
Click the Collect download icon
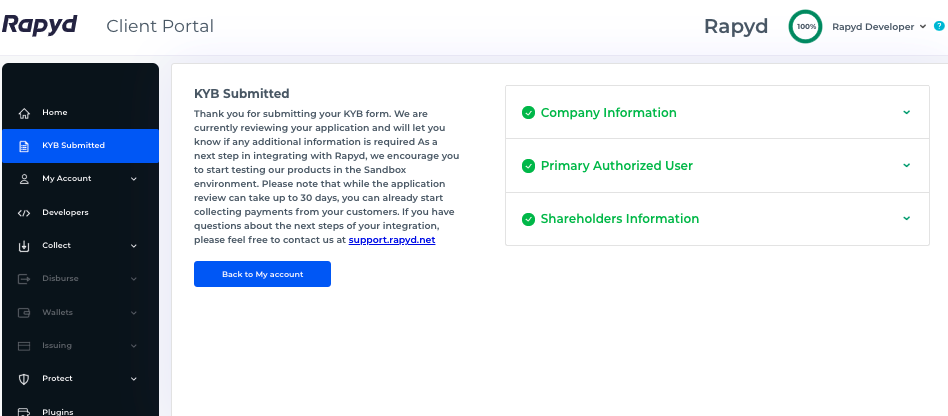[24, 246]
